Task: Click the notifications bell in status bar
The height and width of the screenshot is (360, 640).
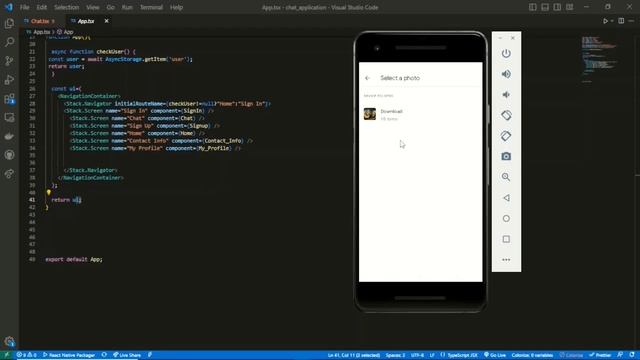Action: pos(632,355)
